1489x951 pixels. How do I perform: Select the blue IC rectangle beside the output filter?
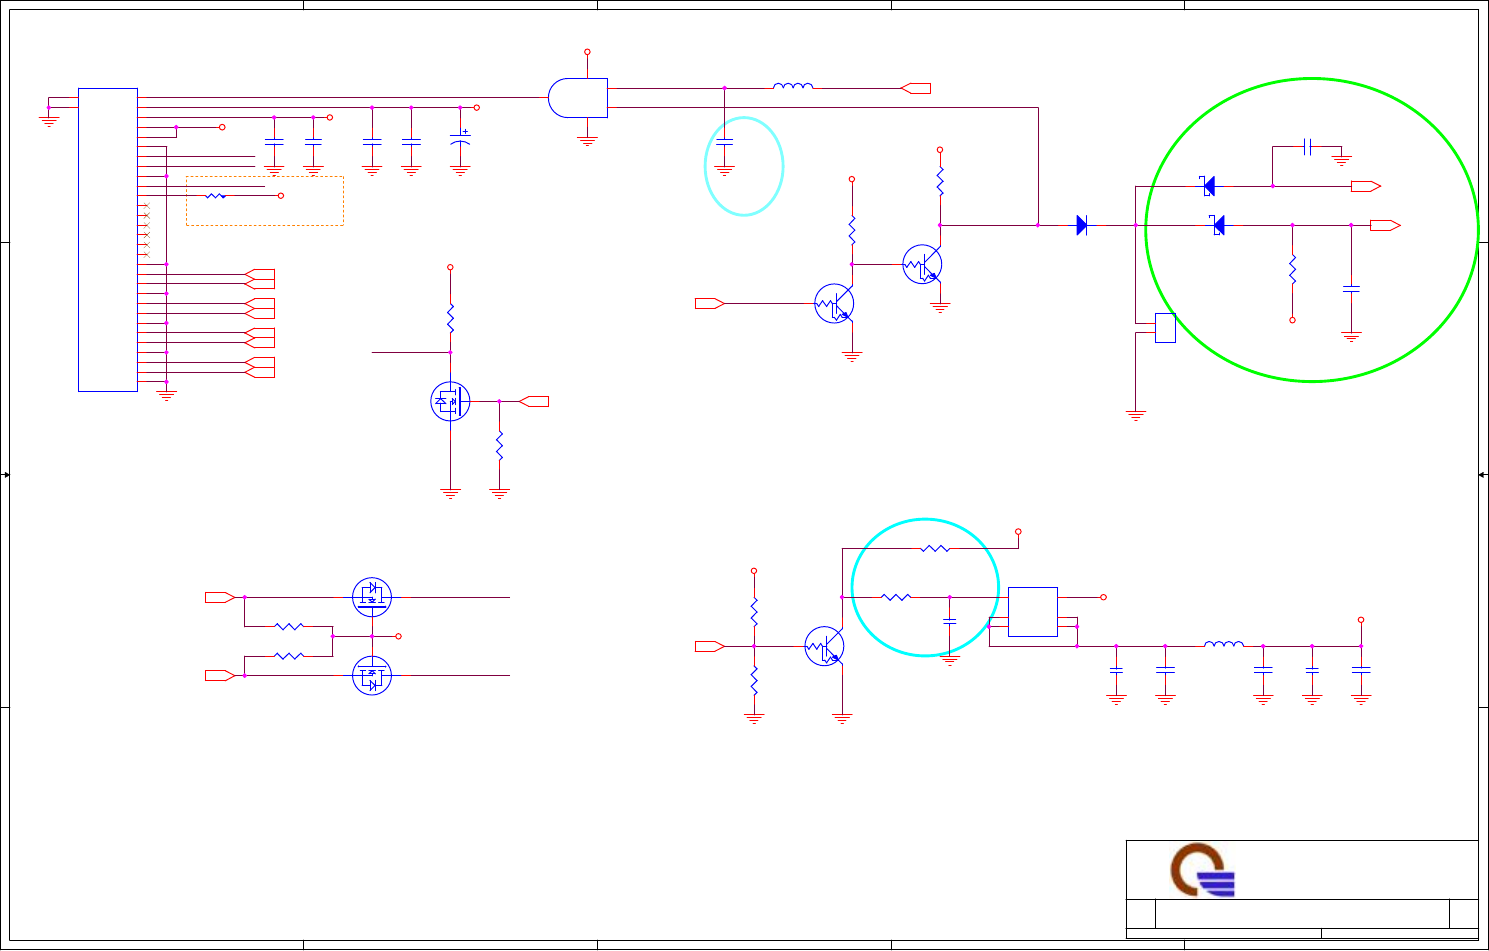pos(1033,612)
